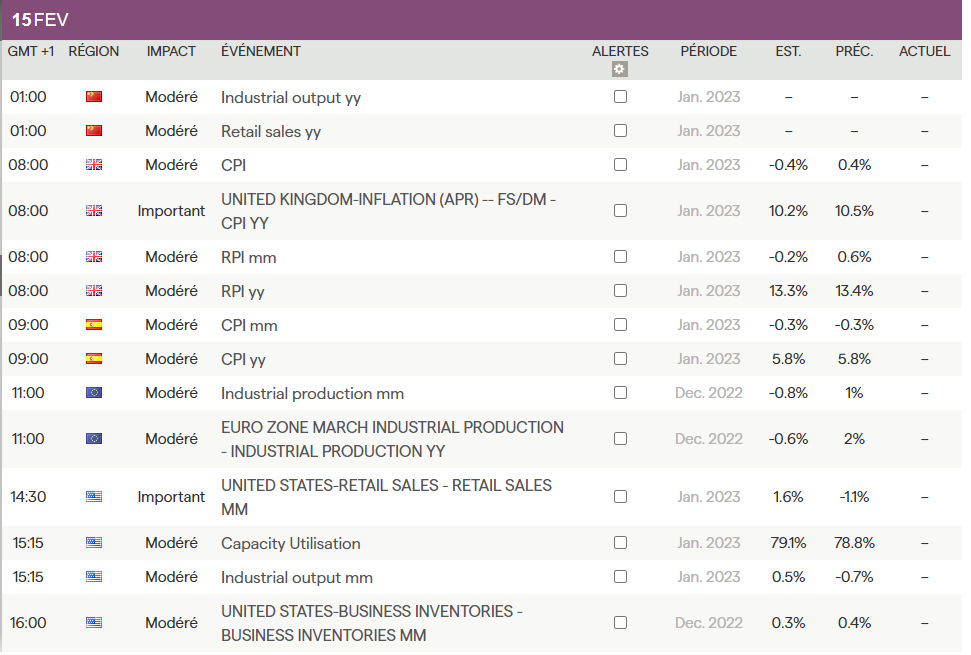Image resolution: width=971 pixels, height=655 pixels.
Task: Click UK flag in the RPI yy row
Action: (94, 291)
